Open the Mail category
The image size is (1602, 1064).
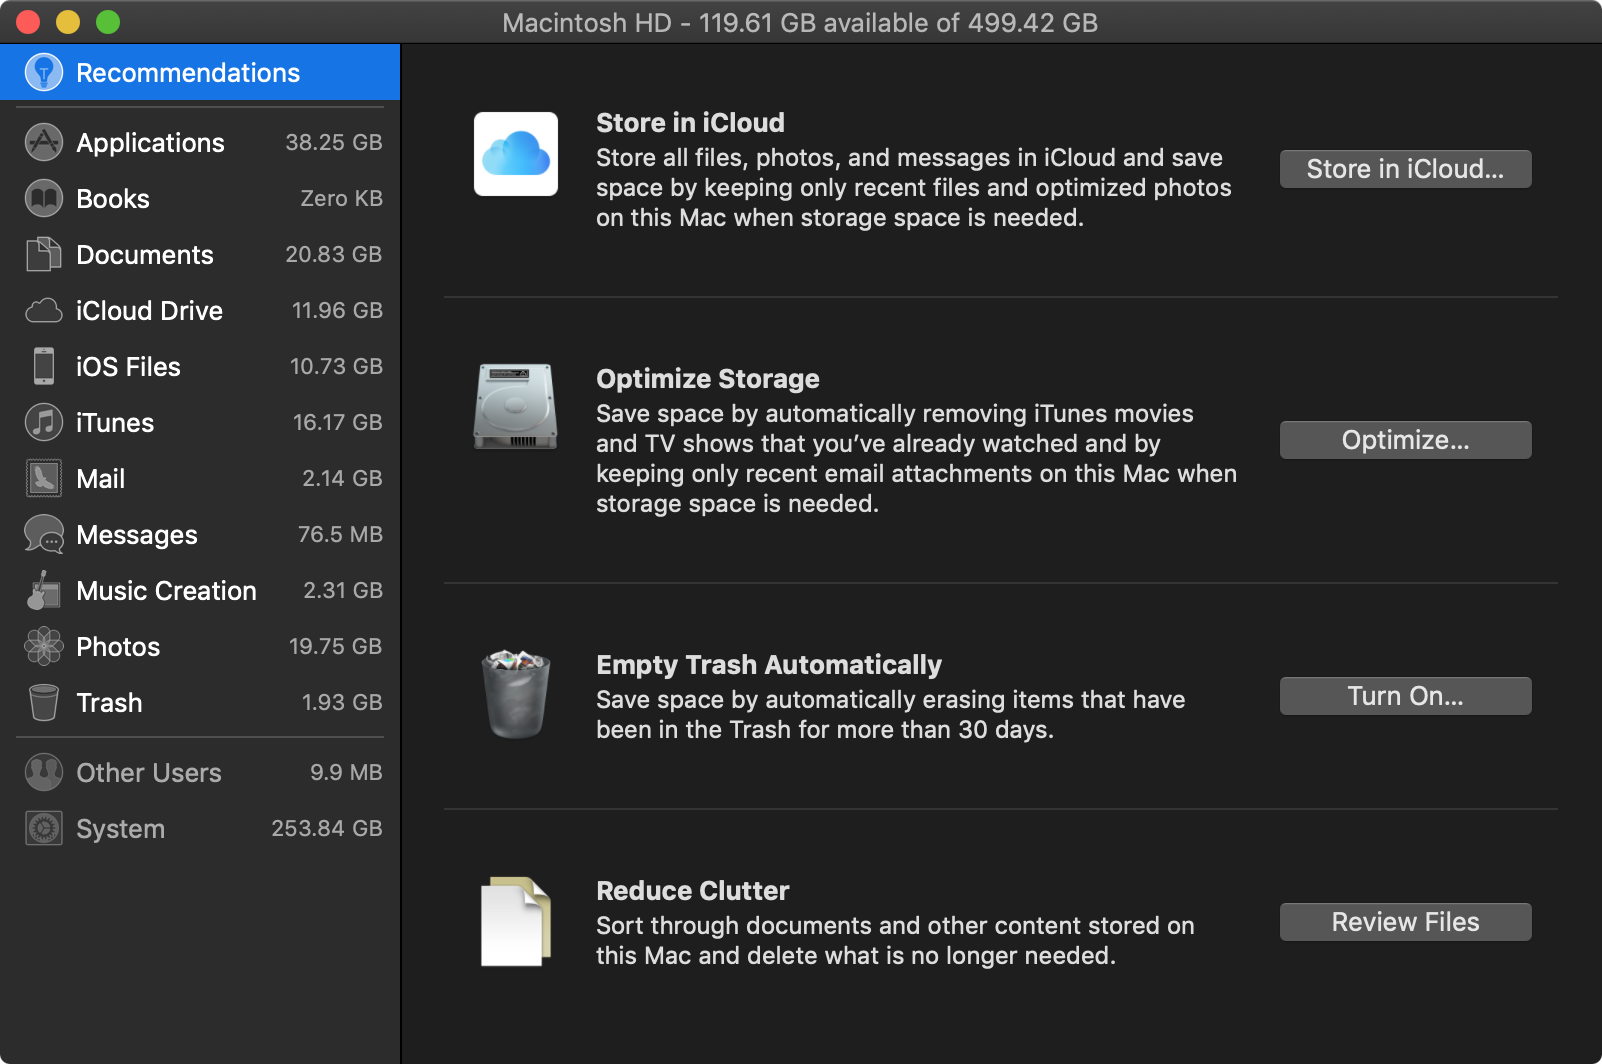point(200,478)
